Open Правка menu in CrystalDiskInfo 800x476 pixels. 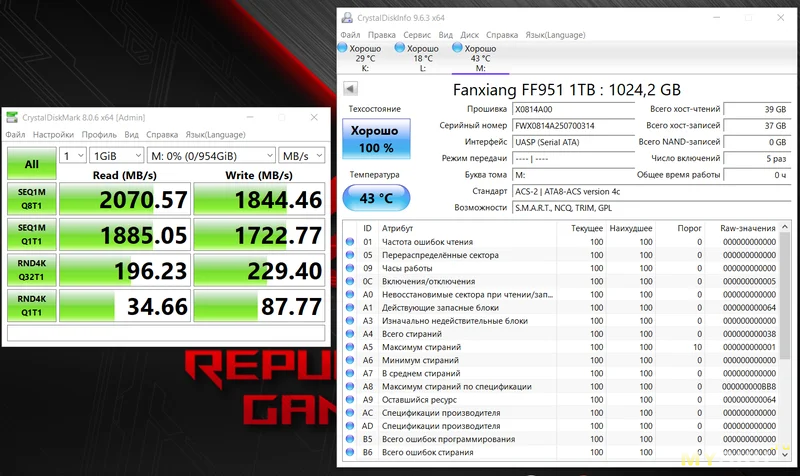[382, 35]
